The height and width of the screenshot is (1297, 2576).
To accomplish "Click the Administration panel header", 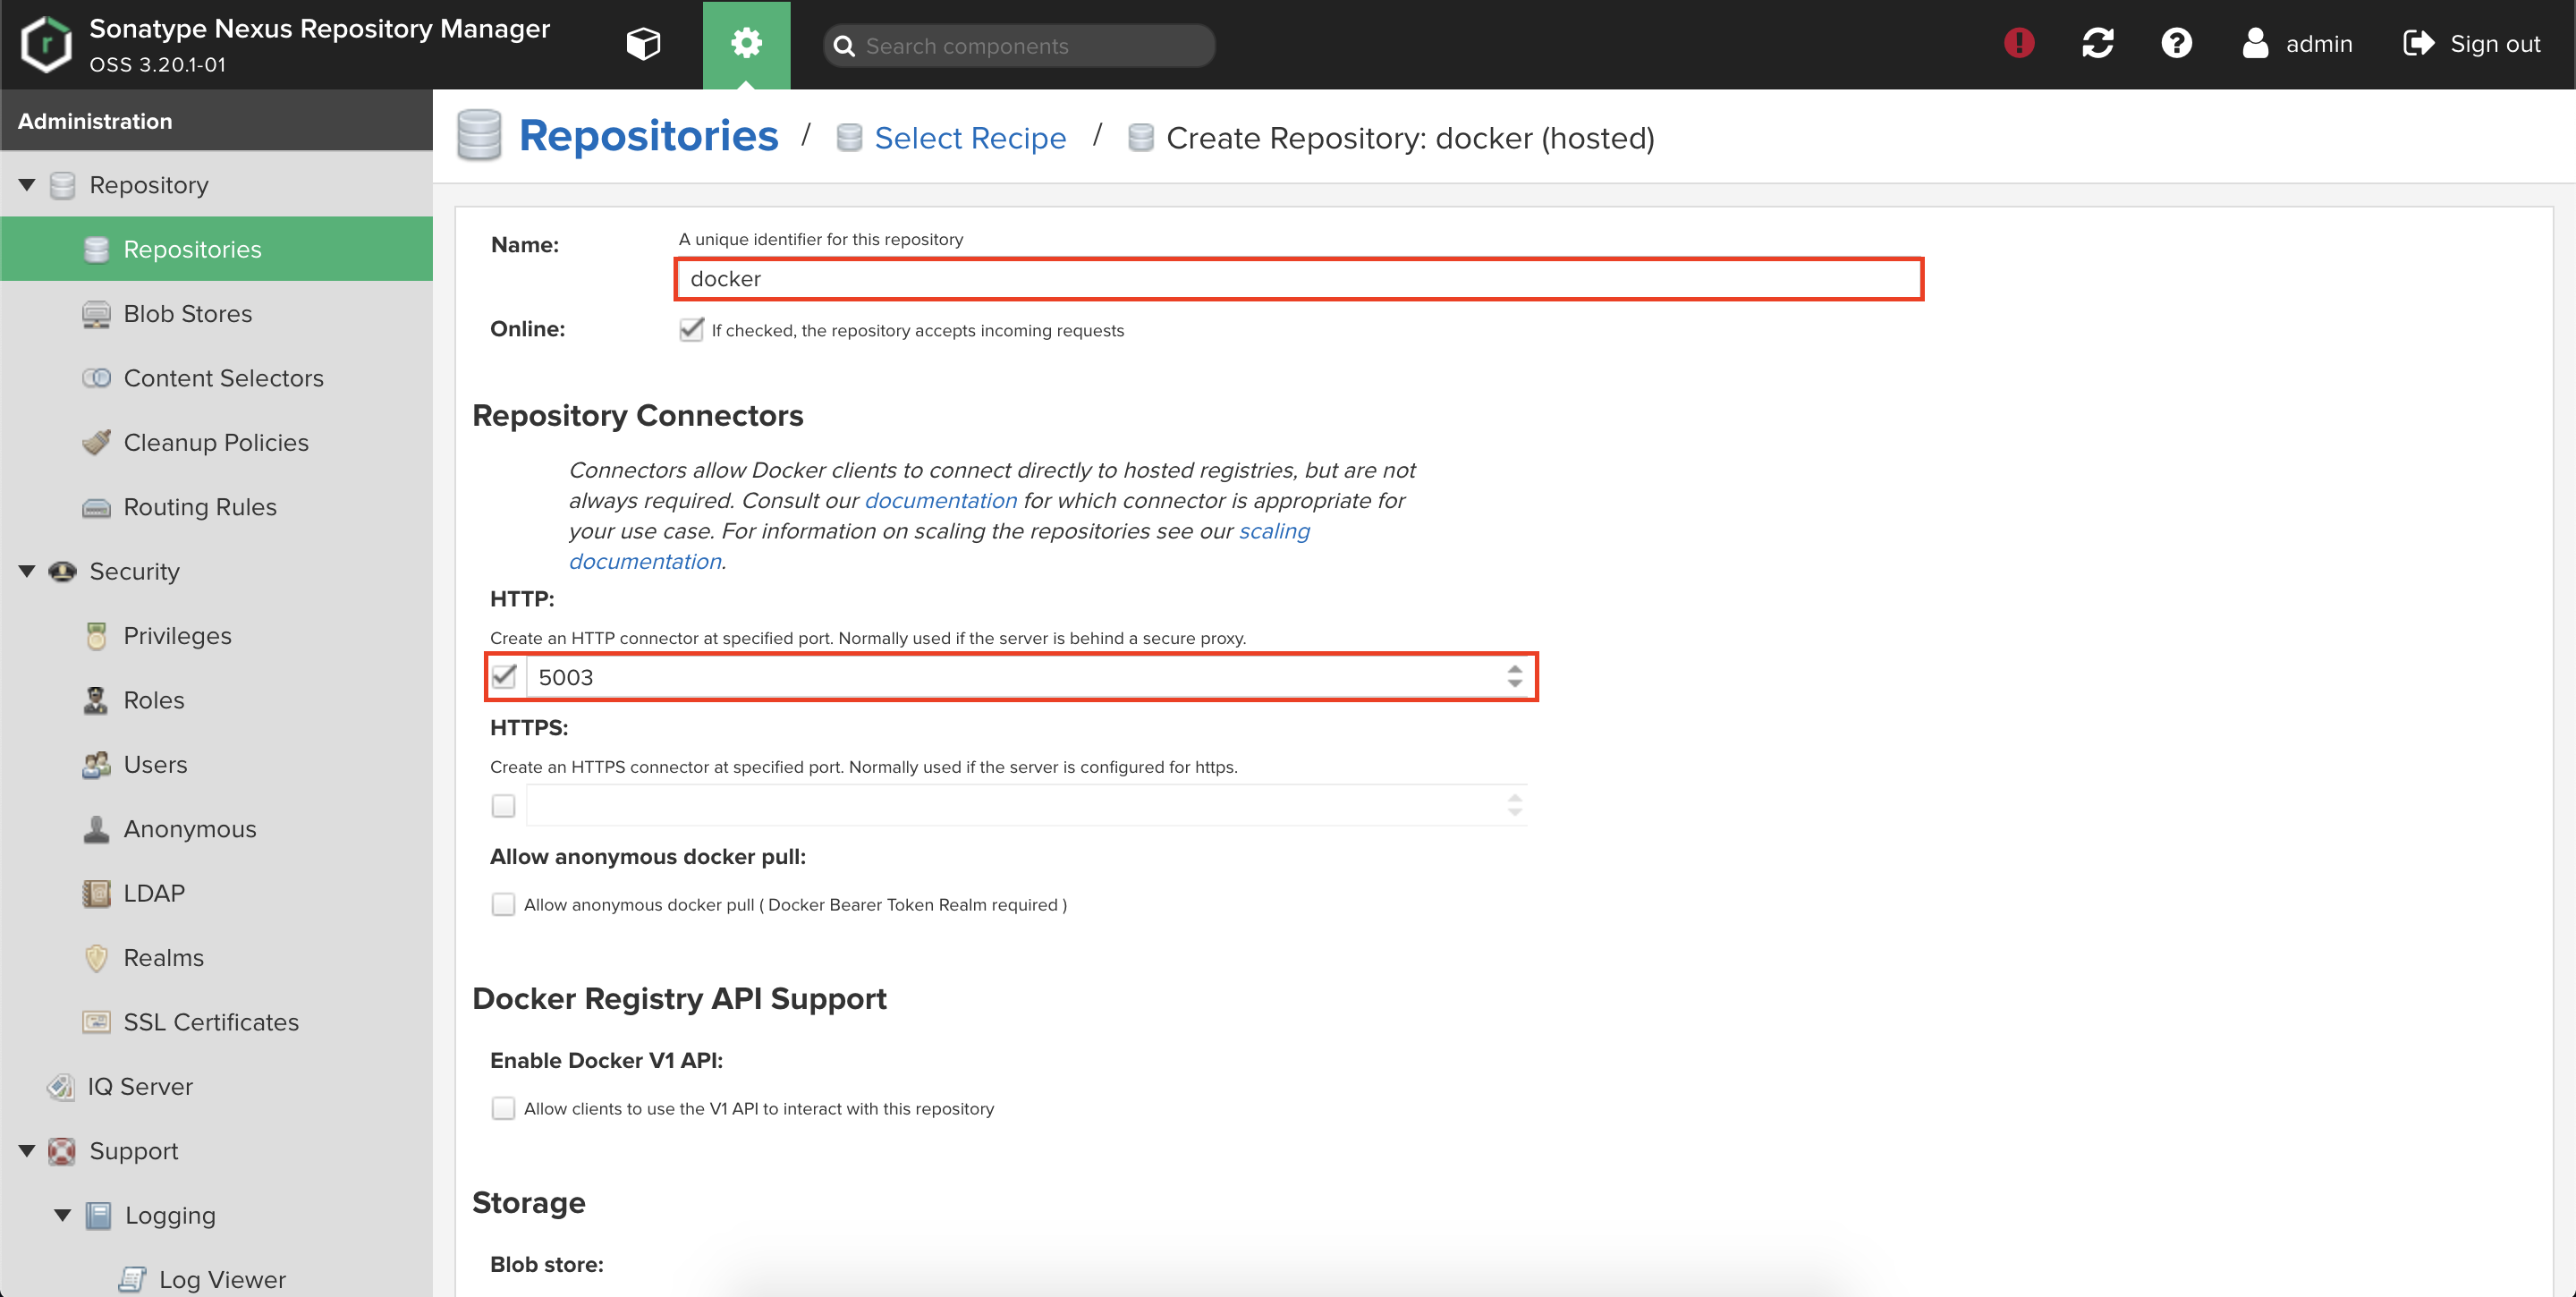I will 216,120.
